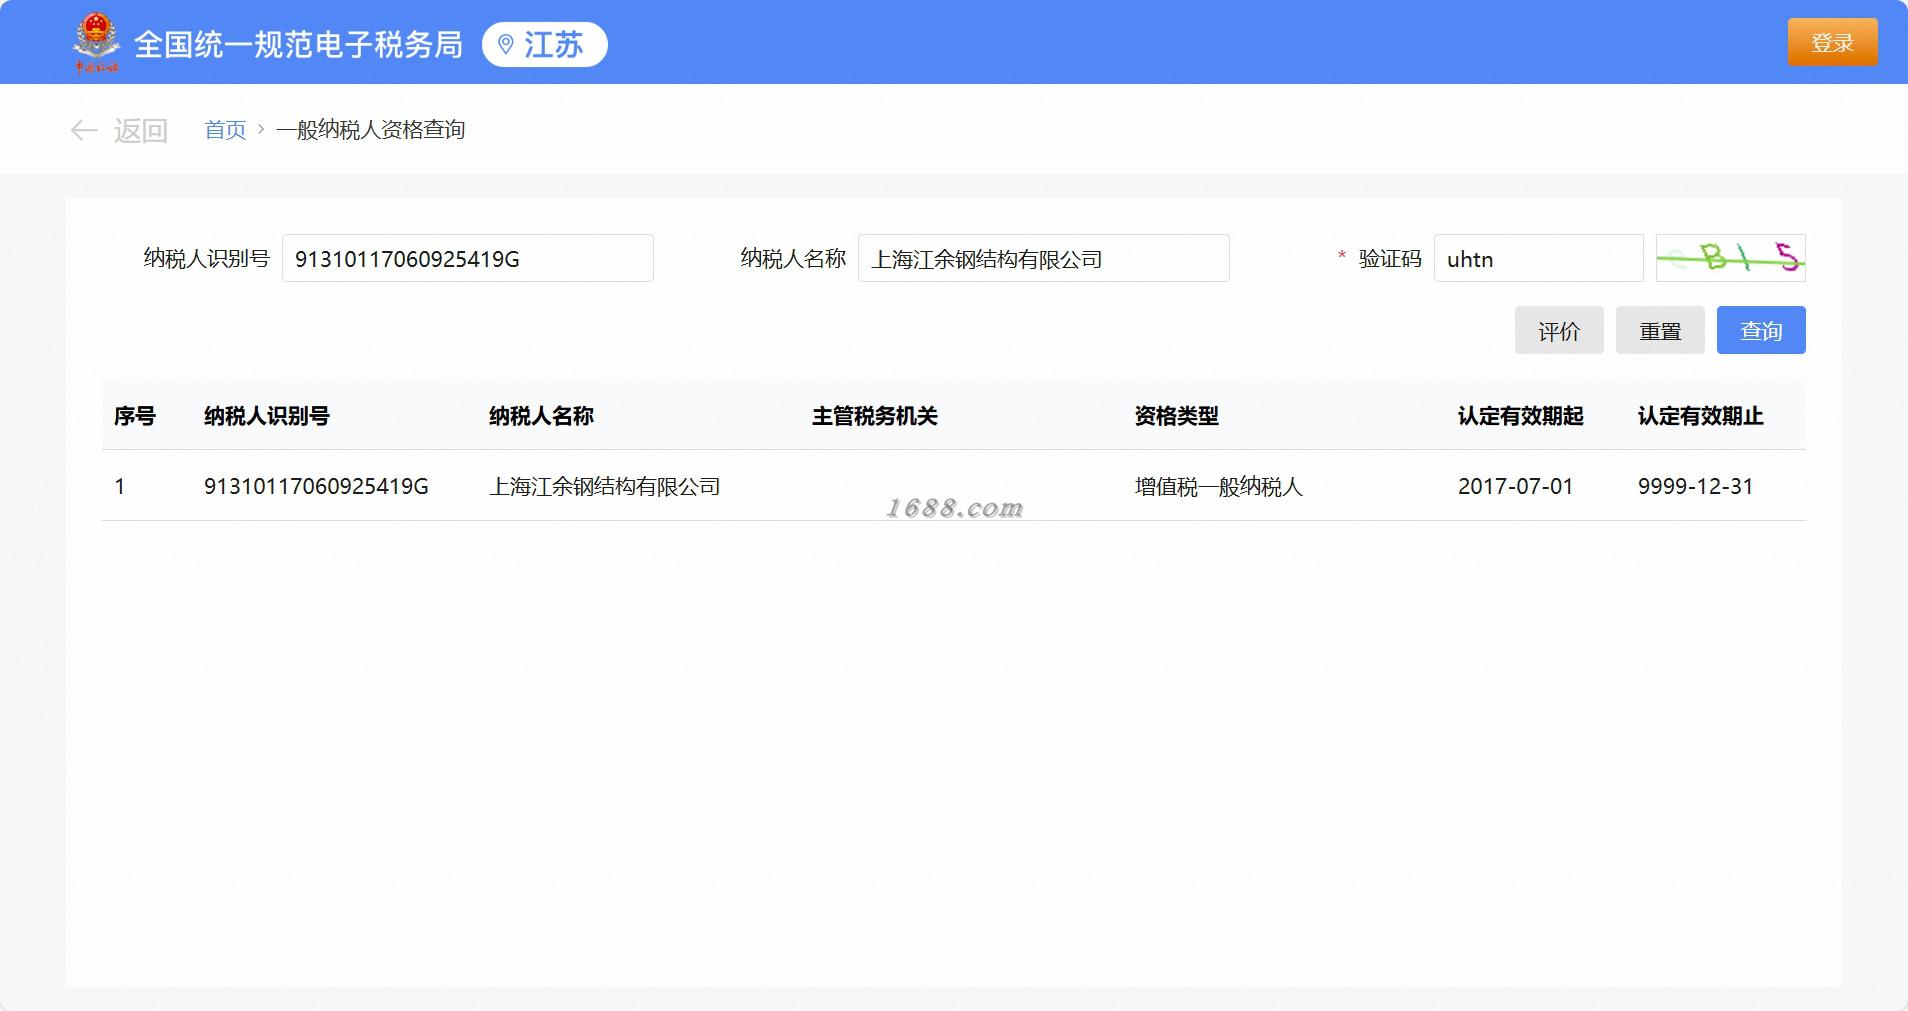1908x1011 pixels.
Task: Select the 9999-12-31 date cell
Action: [1696, 487]
